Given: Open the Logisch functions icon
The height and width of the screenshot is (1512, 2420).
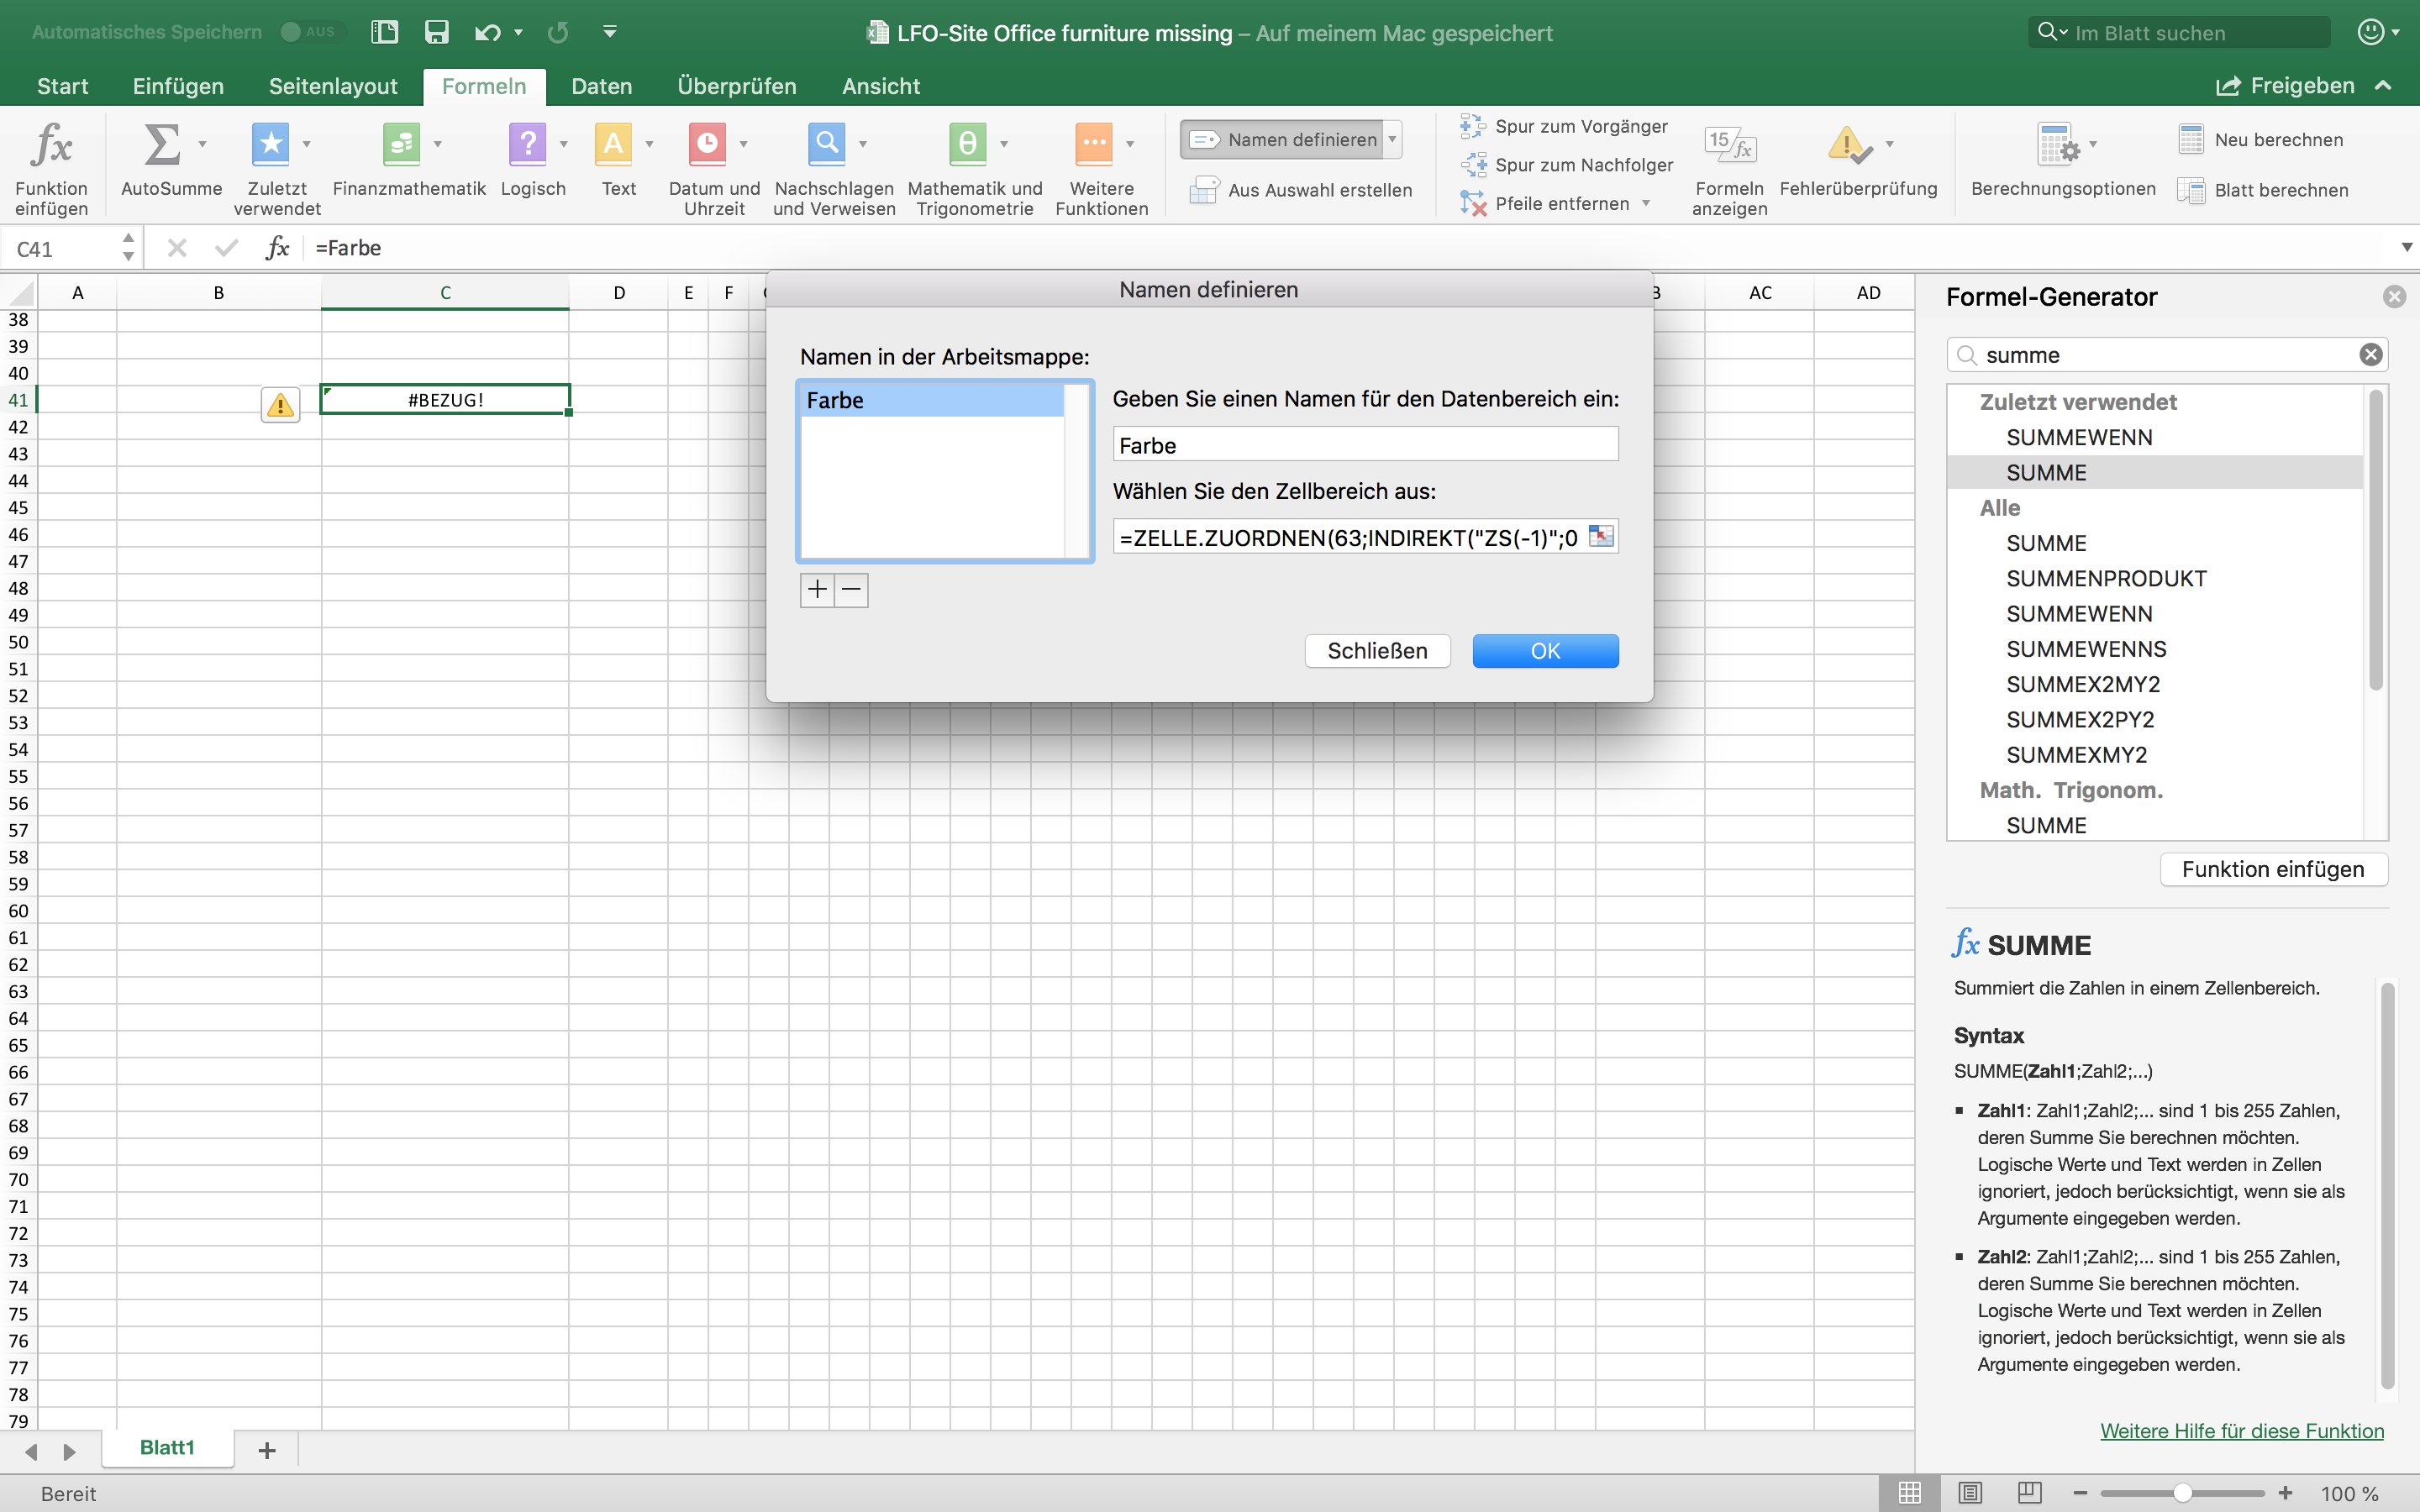Looking at the screenshot, I should (527, 145).
